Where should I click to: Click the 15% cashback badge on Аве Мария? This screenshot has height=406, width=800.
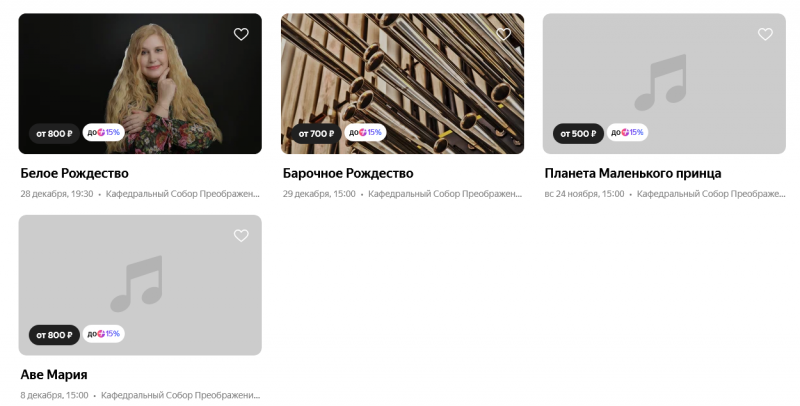pyautogui.click(x=104, y=334)
